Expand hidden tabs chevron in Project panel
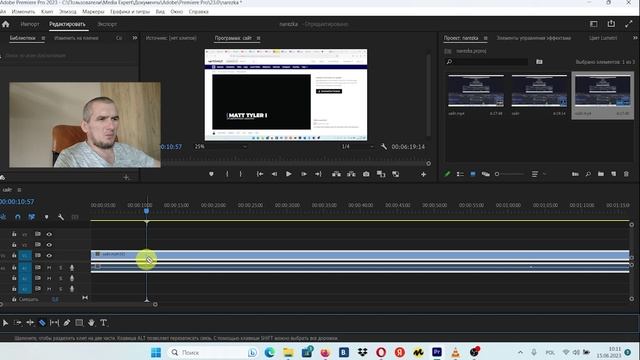 [x=635, y=38]
